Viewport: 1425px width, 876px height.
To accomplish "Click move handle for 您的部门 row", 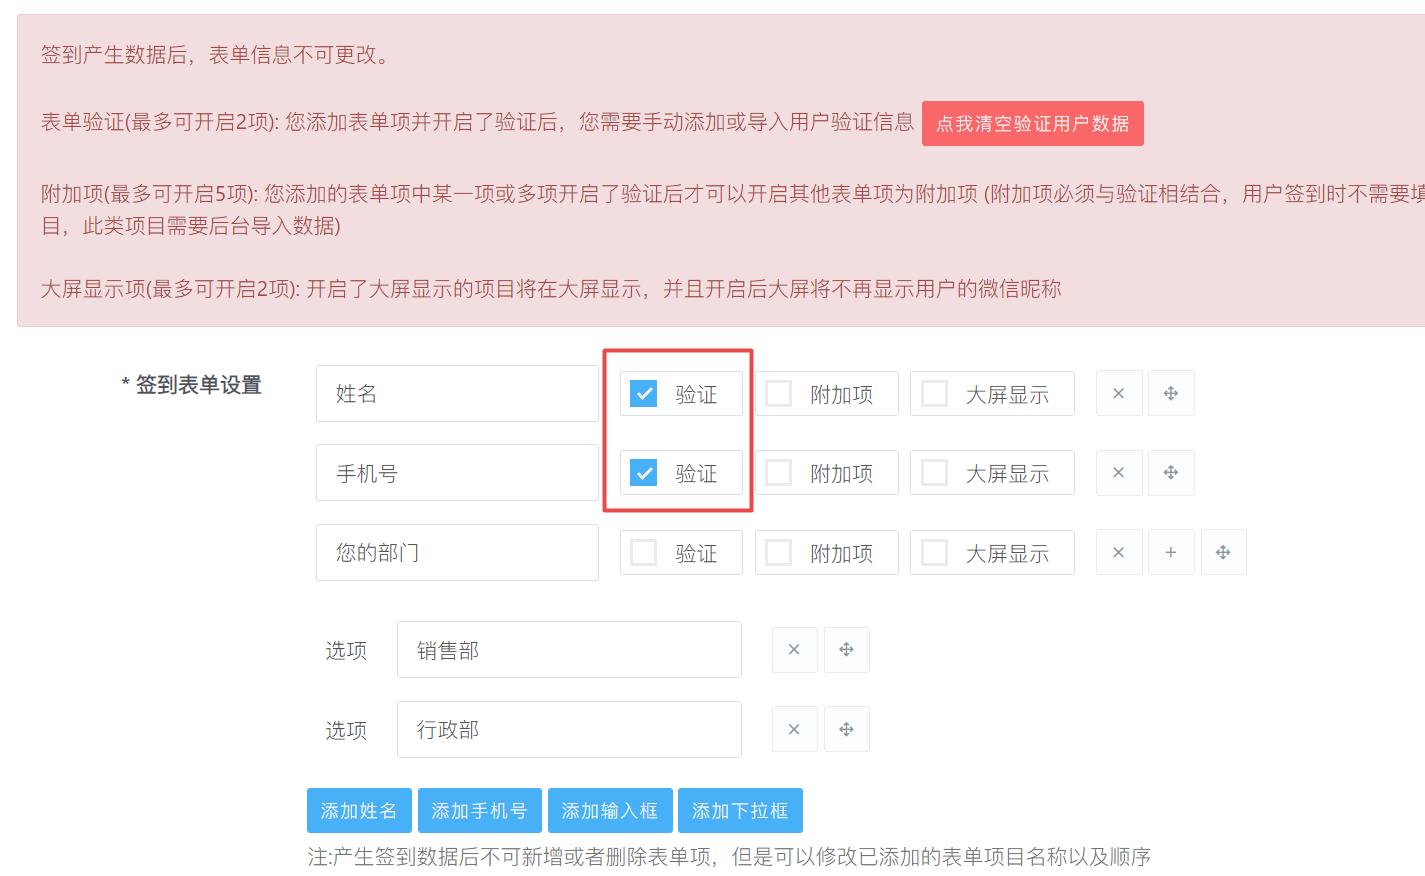I will (1223, 553).
